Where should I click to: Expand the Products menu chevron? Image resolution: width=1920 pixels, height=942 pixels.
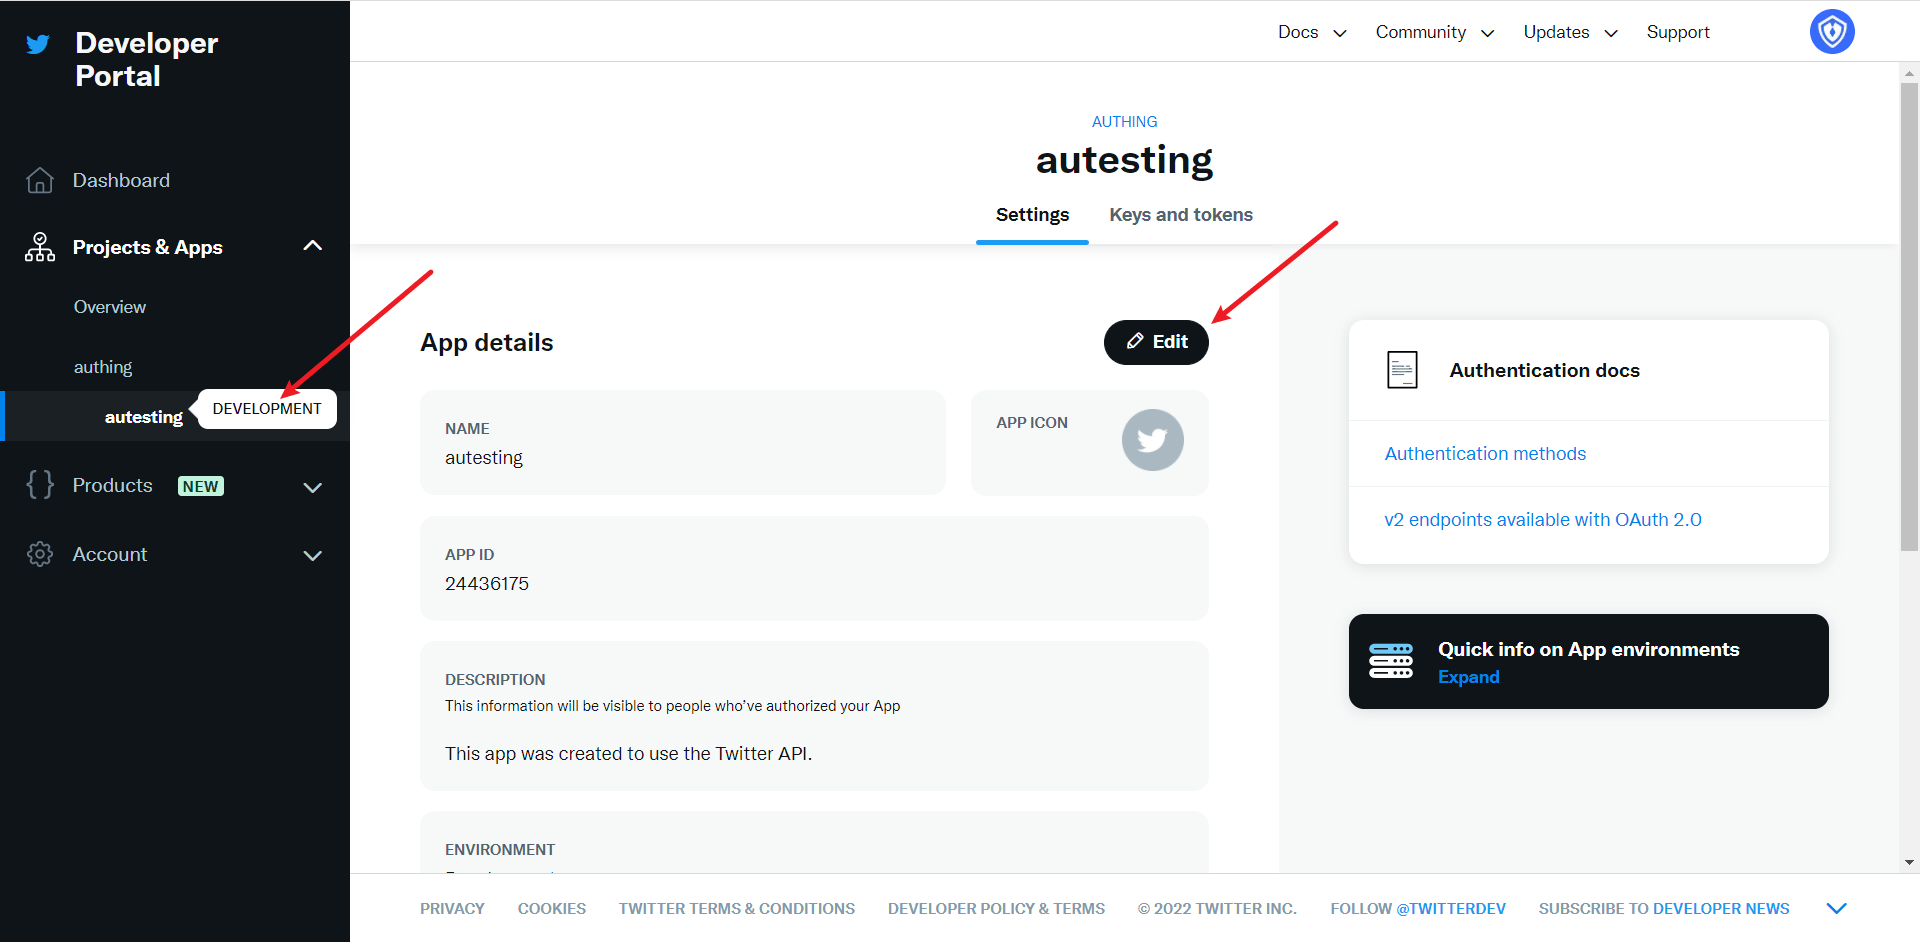point(312,487)
